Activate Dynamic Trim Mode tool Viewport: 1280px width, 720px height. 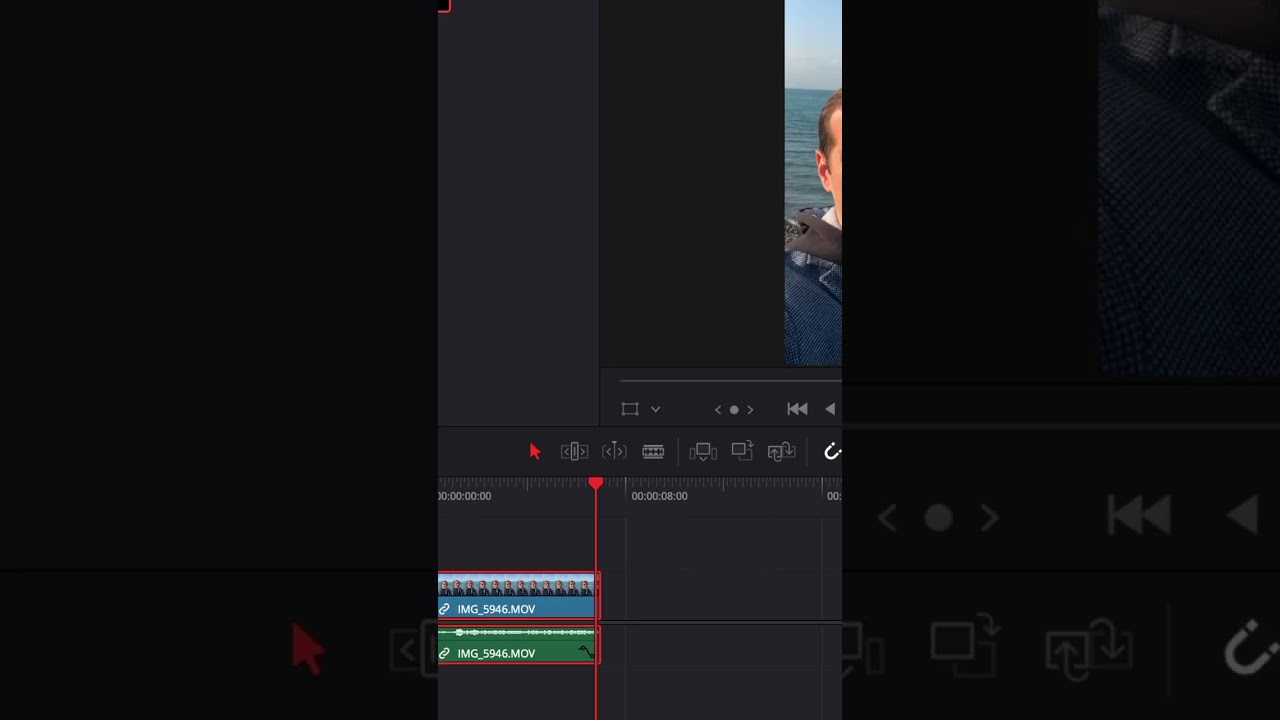614,452
